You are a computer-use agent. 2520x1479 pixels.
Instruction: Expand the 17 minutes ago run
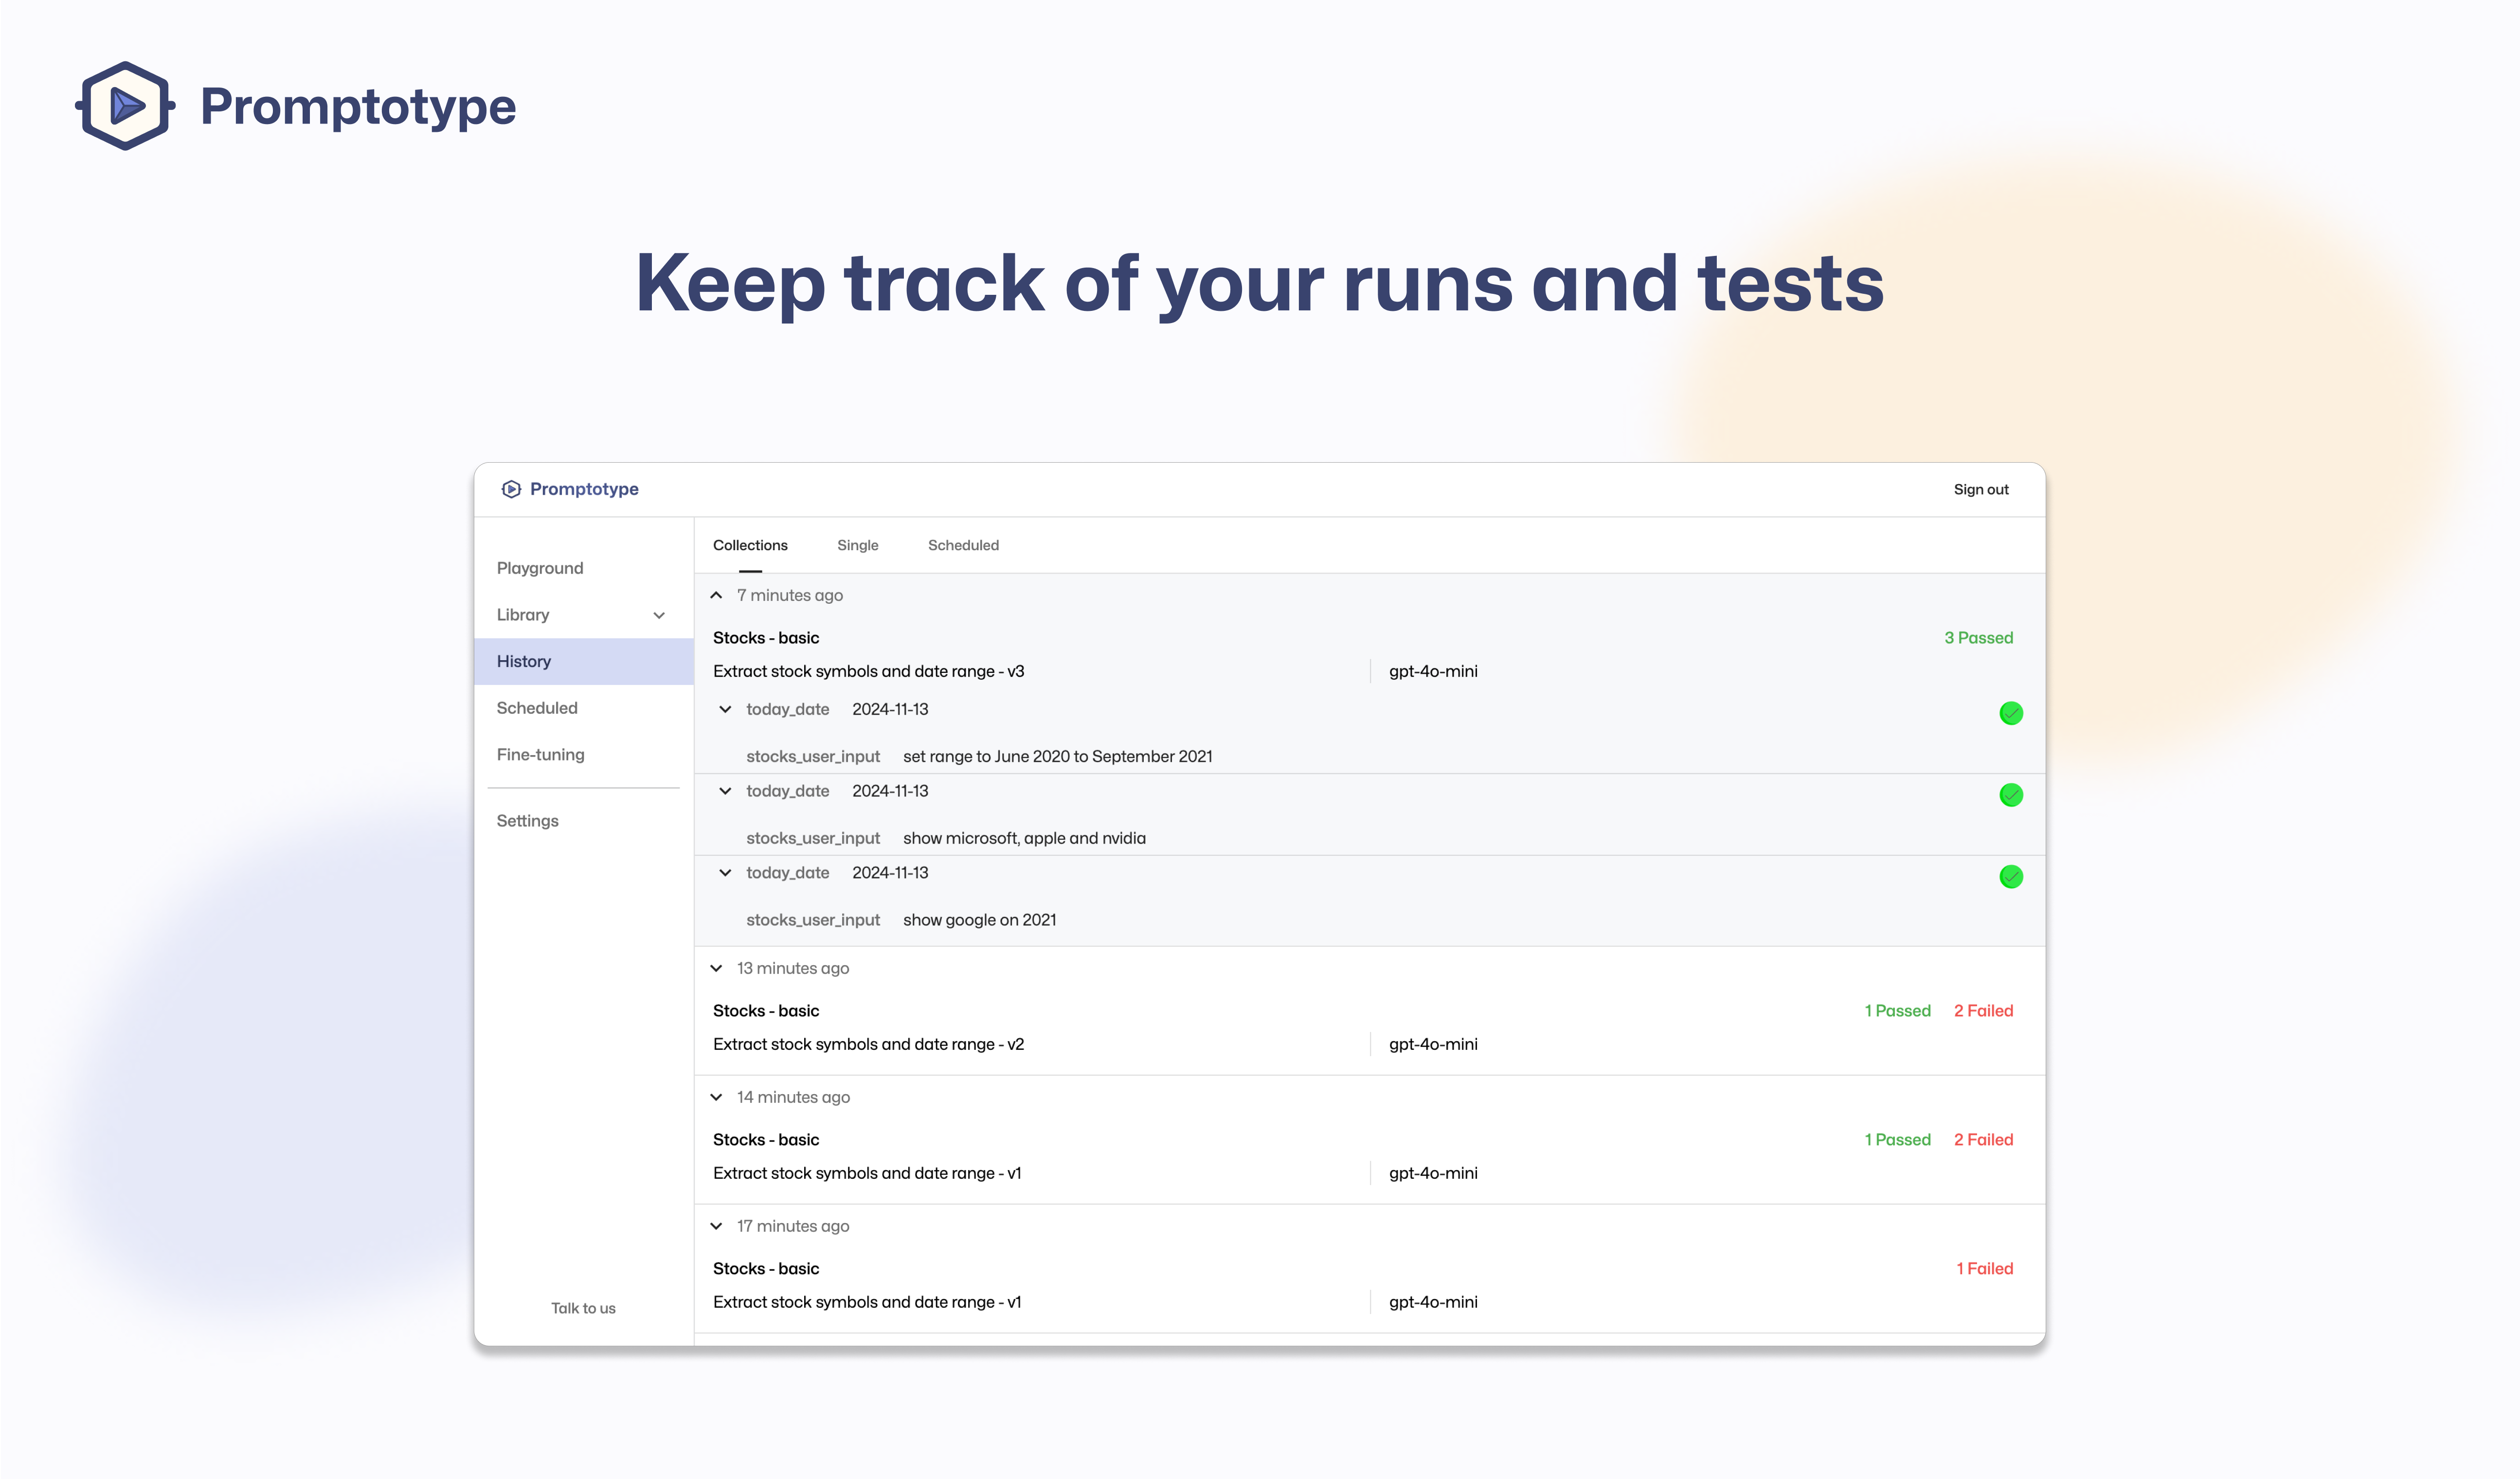pyautogui.click(x=716, y=1226)
